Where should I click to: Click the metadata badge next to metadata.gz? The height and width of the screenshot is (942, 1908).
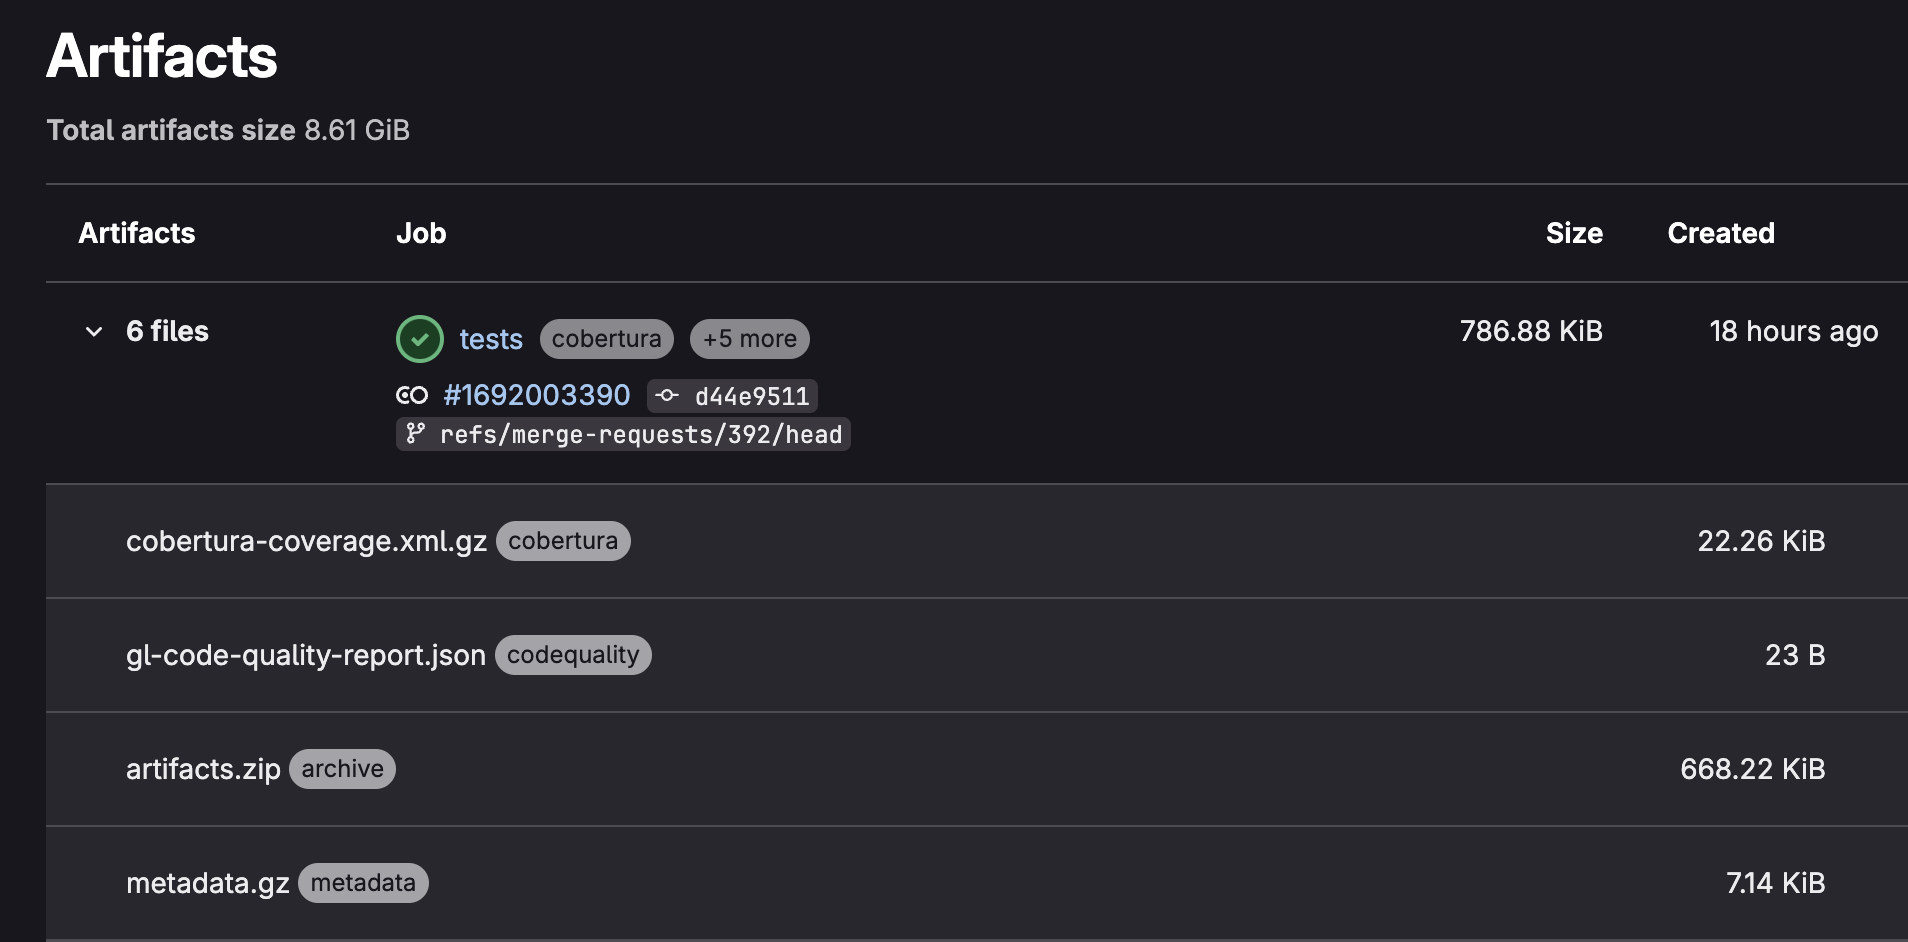363,883
